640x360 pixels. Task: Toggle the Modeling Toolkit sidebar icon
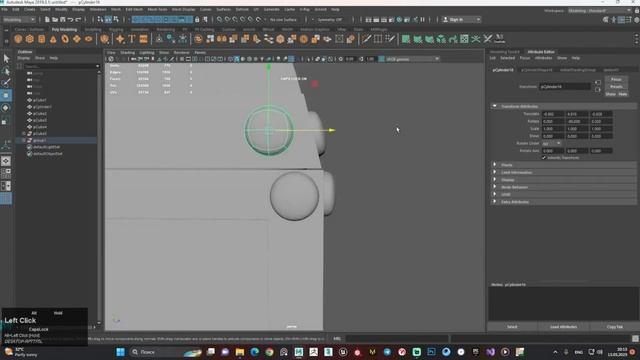click(606, 20)
